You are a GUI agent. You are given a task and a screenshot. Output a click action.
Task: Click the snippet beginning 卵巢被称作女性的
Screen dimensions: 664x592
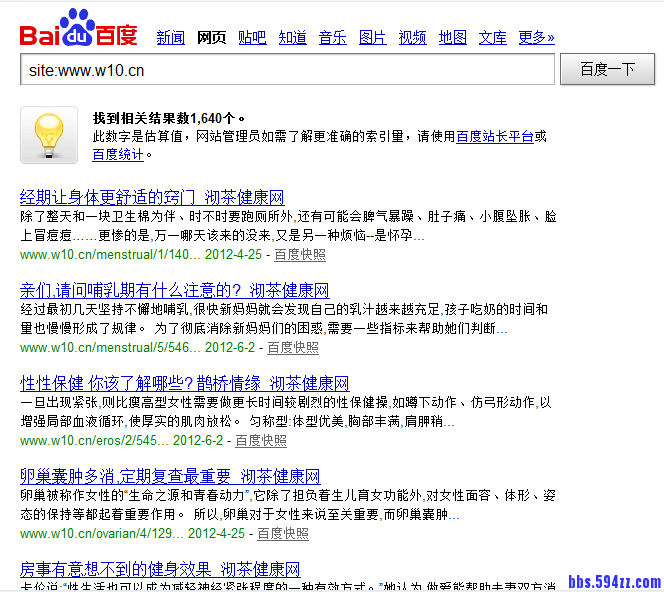[288, 505]
